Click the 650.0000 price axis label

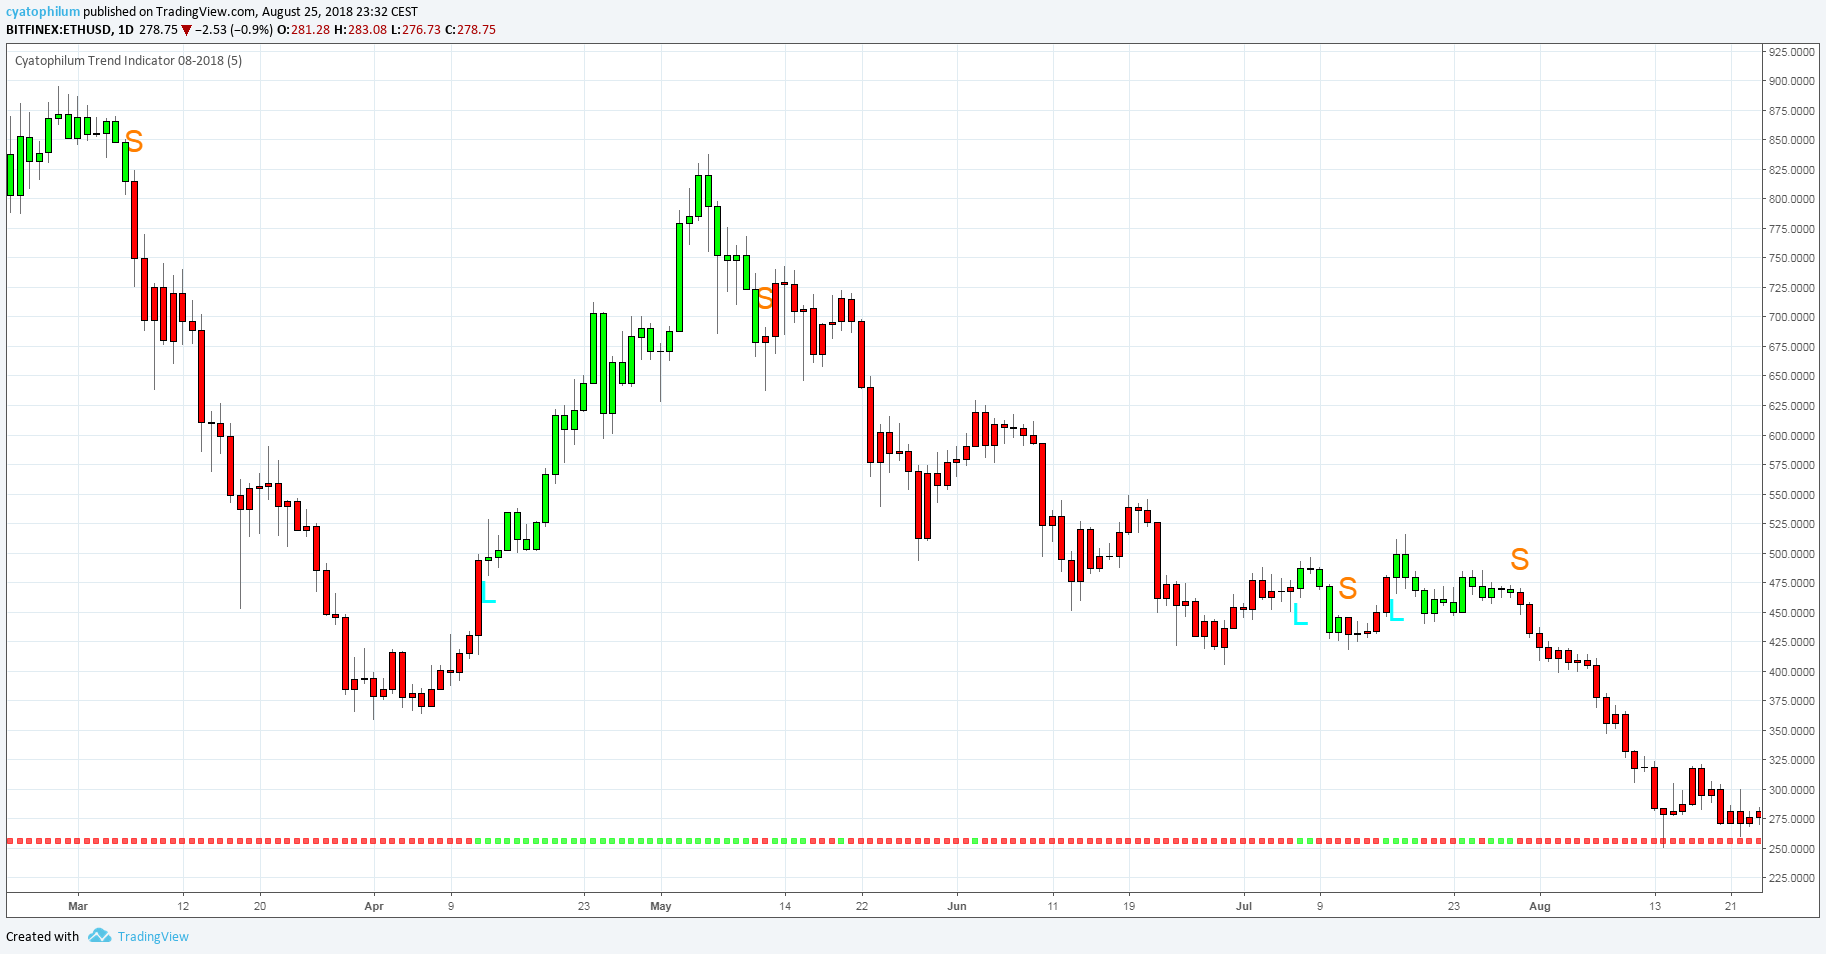1791,376
